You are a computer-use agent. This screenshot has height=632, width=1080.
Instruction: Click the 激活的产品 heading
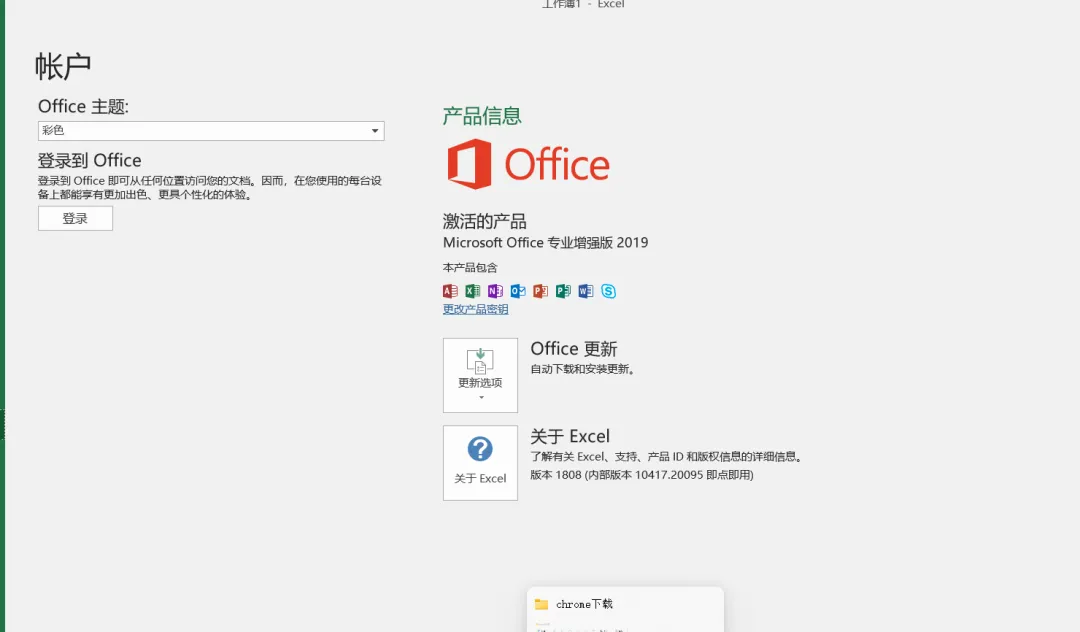(x=485, y=222)
